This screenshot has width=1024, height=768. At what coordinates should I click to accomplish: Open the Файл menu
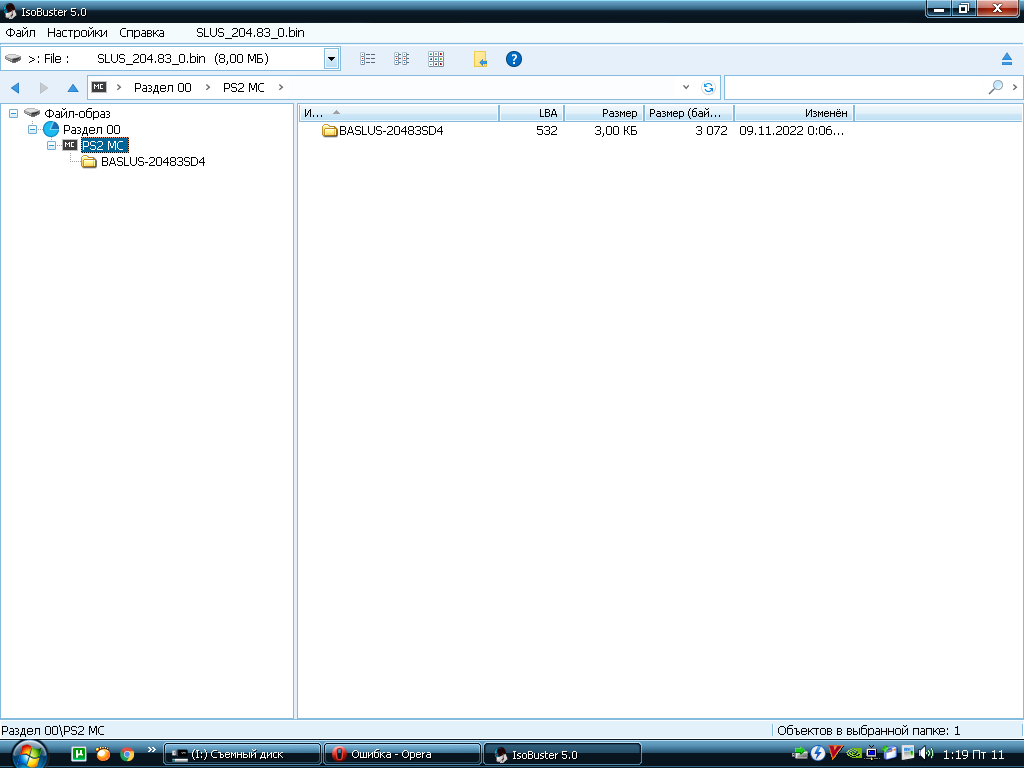(20, 33)
